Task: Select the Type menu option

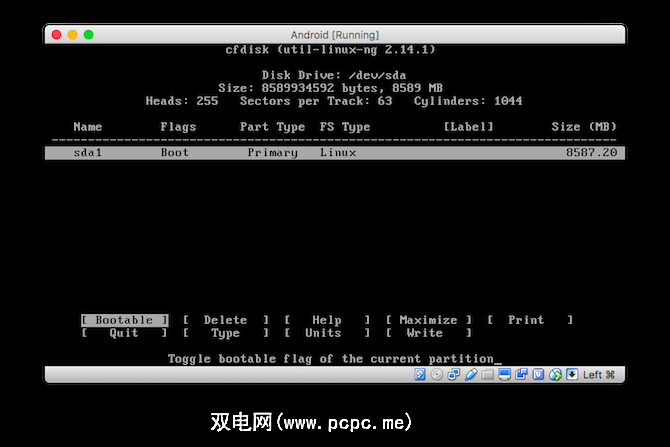Action: coord(226,333)
